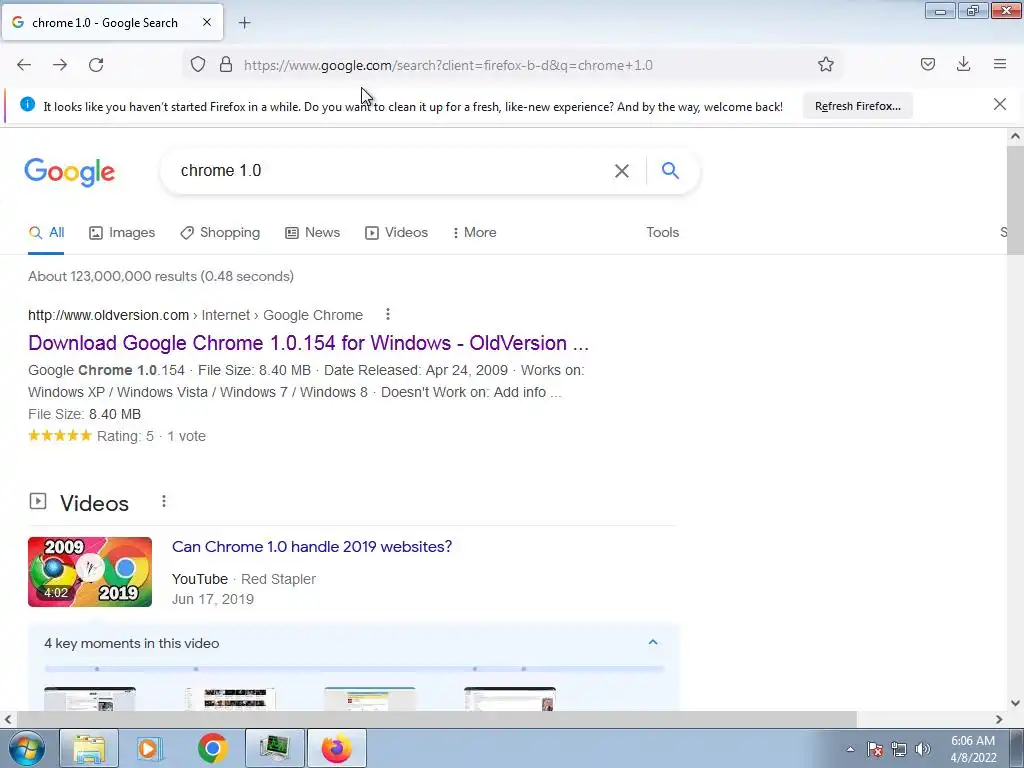Click the volume speaker tray icon
Image resolution: width=1024 pixels, height=768 pixels.
click(923, 749)
